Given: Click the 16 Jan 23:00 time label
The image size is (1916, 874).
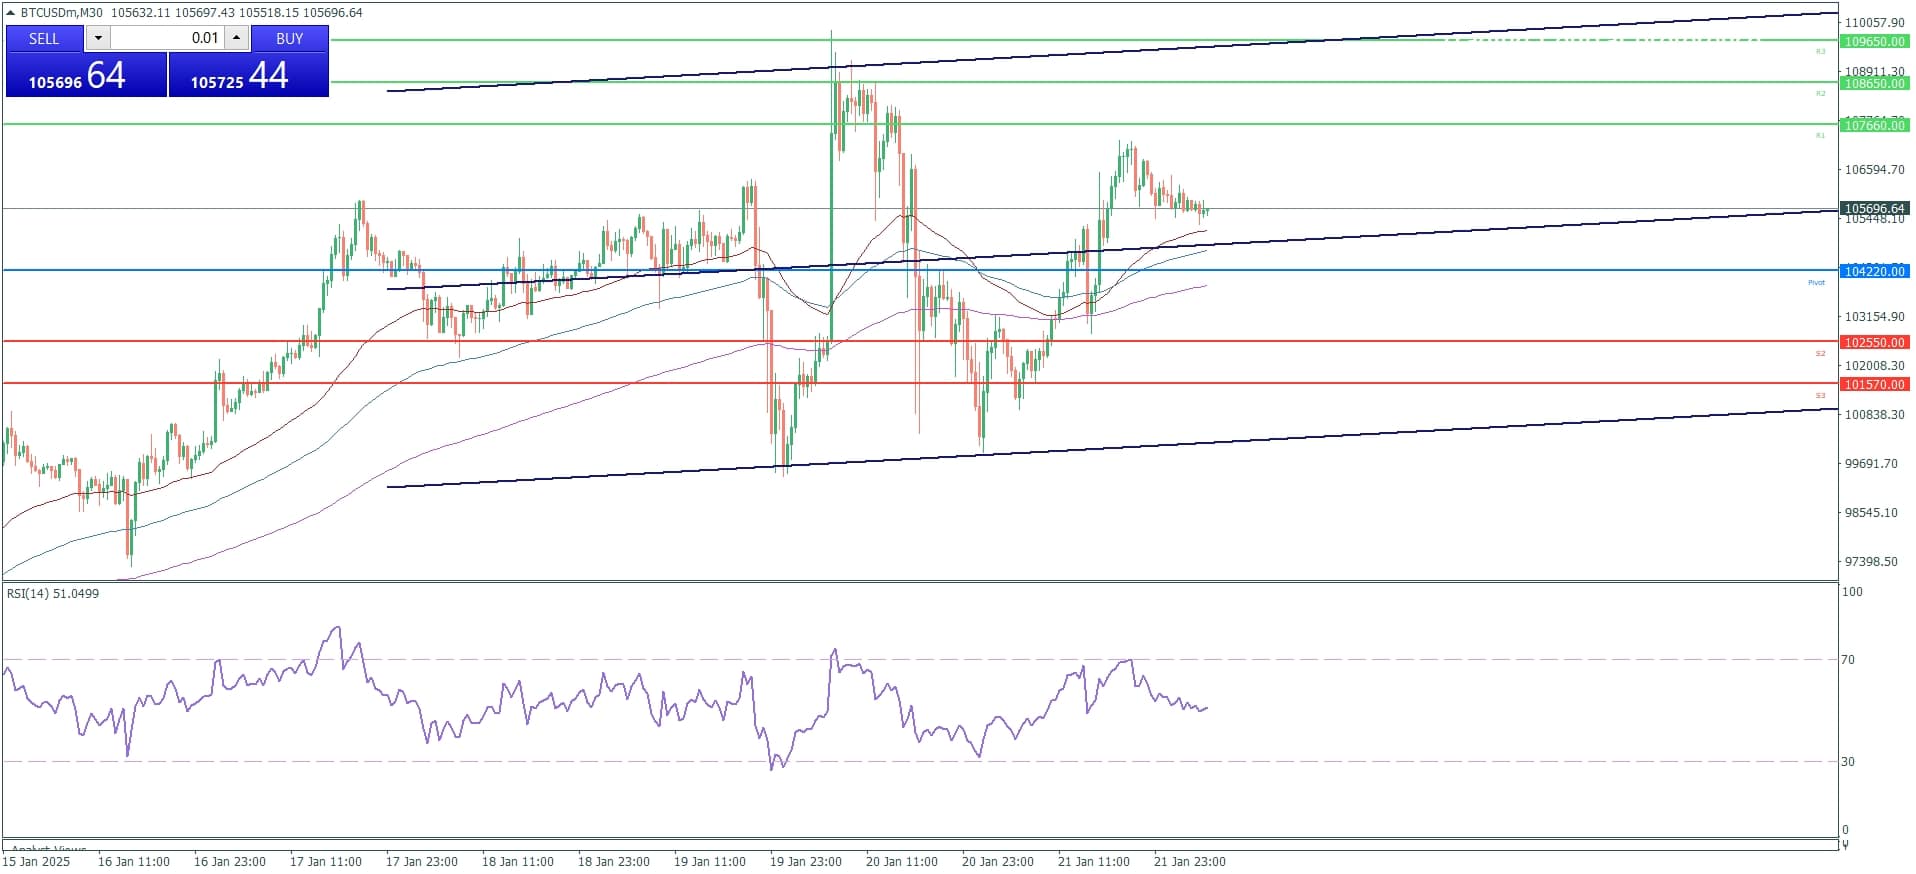Looking at the screenshot, I should [x=230, y=862].
